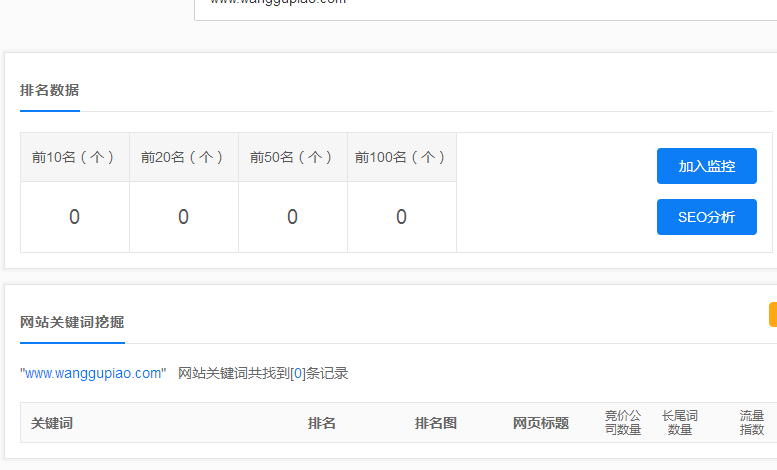Select the 网站关键词挖掘 tab heading
Viewport: 777px width, 470px height.
pos(72,322)
